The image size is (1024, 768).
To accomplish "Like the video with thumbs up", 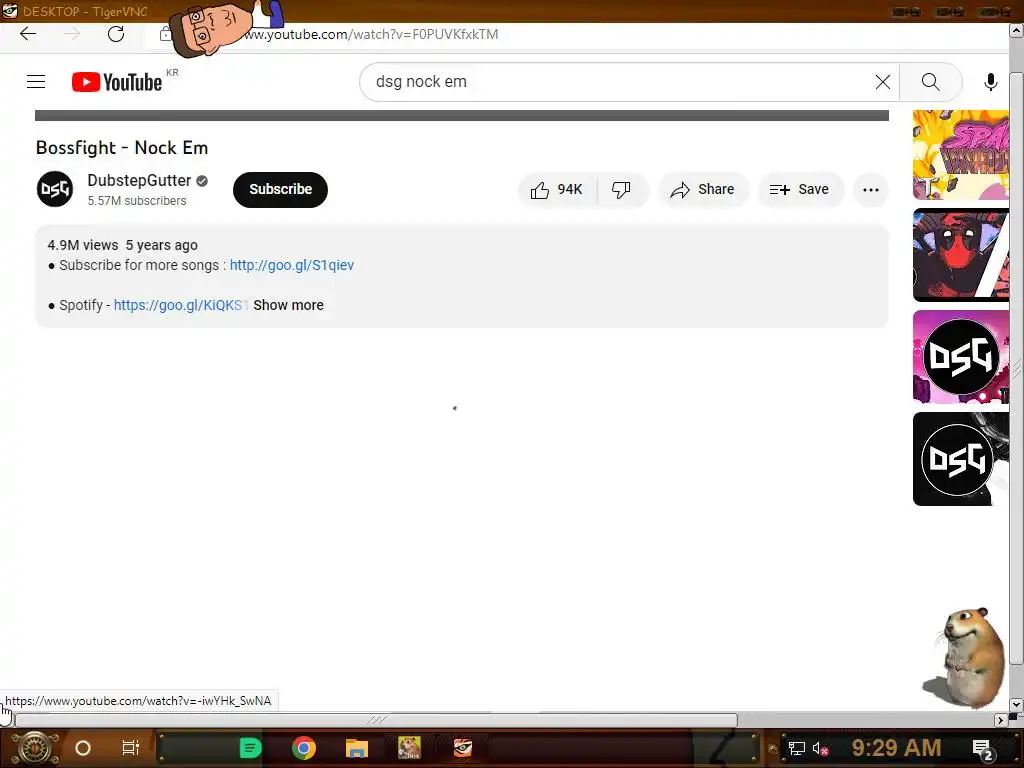I will (x=557, y=189).
